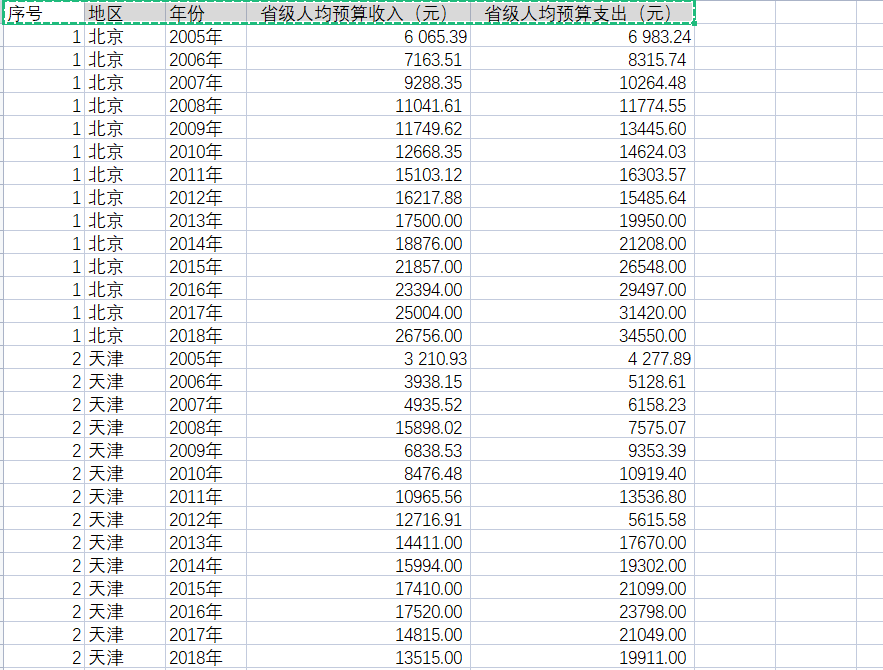Select the cell showing 5128.61
883x670 pixels.
[582, 381]
